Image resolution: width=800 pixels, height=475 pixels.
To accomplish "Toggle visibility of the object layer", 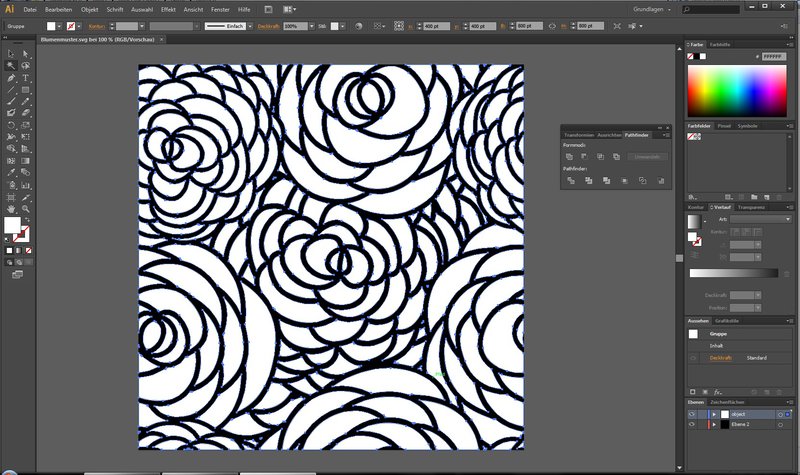I will (692, 414).
